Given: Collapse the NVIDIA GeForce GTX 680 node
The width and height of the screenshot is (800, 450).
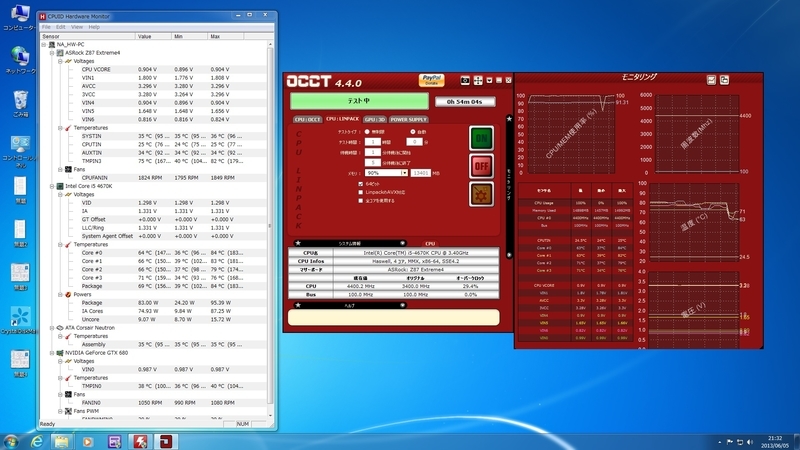Looking at the screenshot, I should (52, 353).
